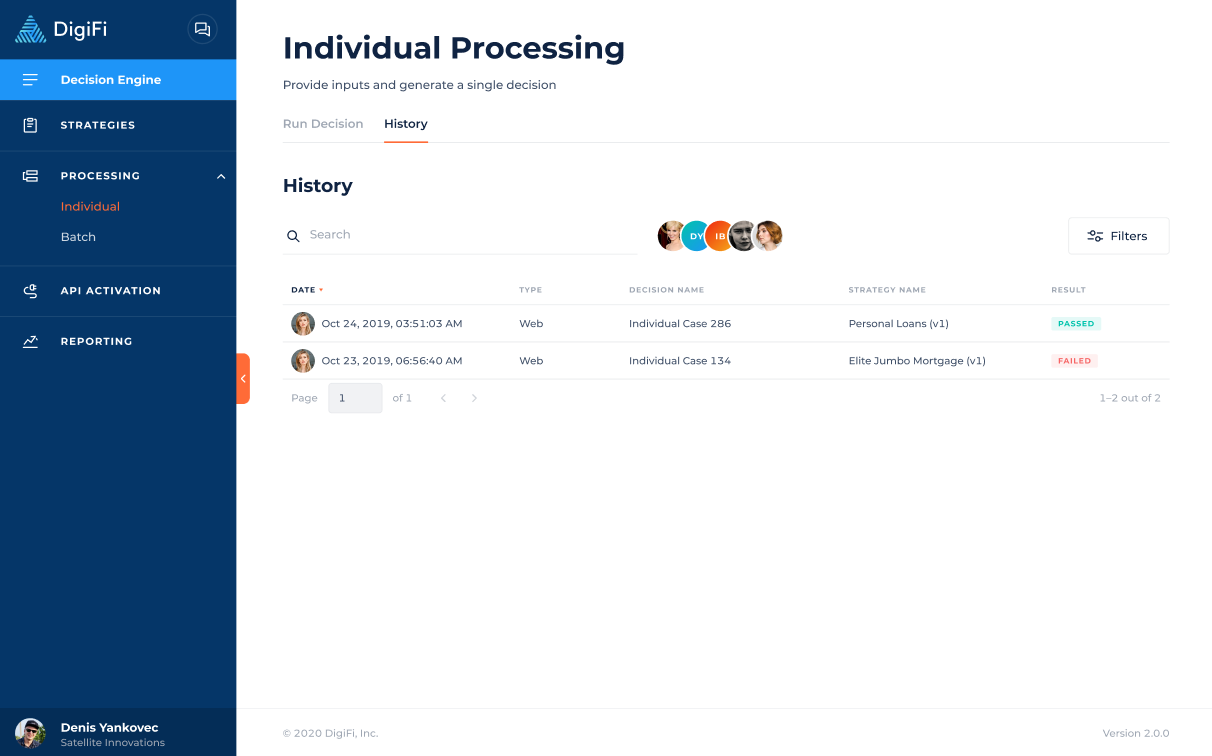The image size is (1212, 756).
Task: Click Denis Yankovec profile photo
Action: click(30, 733)
